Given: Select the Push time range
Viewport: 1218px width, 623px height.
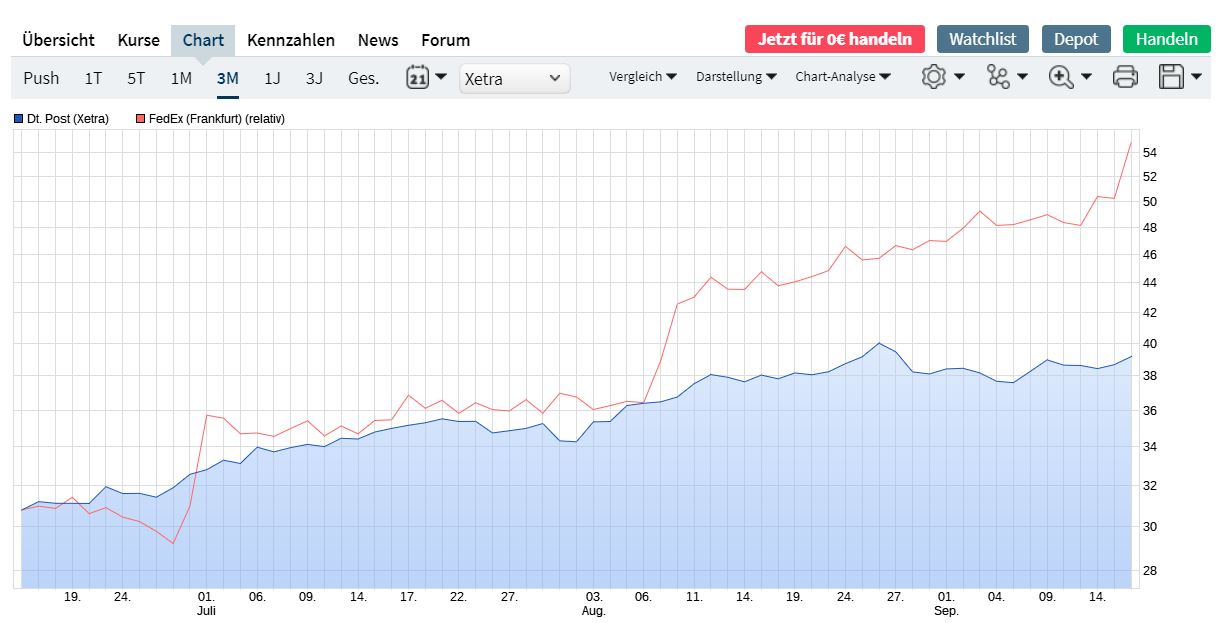Looking at the screenshot, I should (41, 78).
